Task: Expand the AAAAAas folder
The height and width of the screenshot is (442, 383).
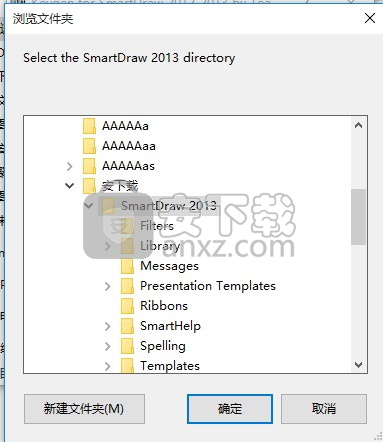Action: click(x=70, y=166)
